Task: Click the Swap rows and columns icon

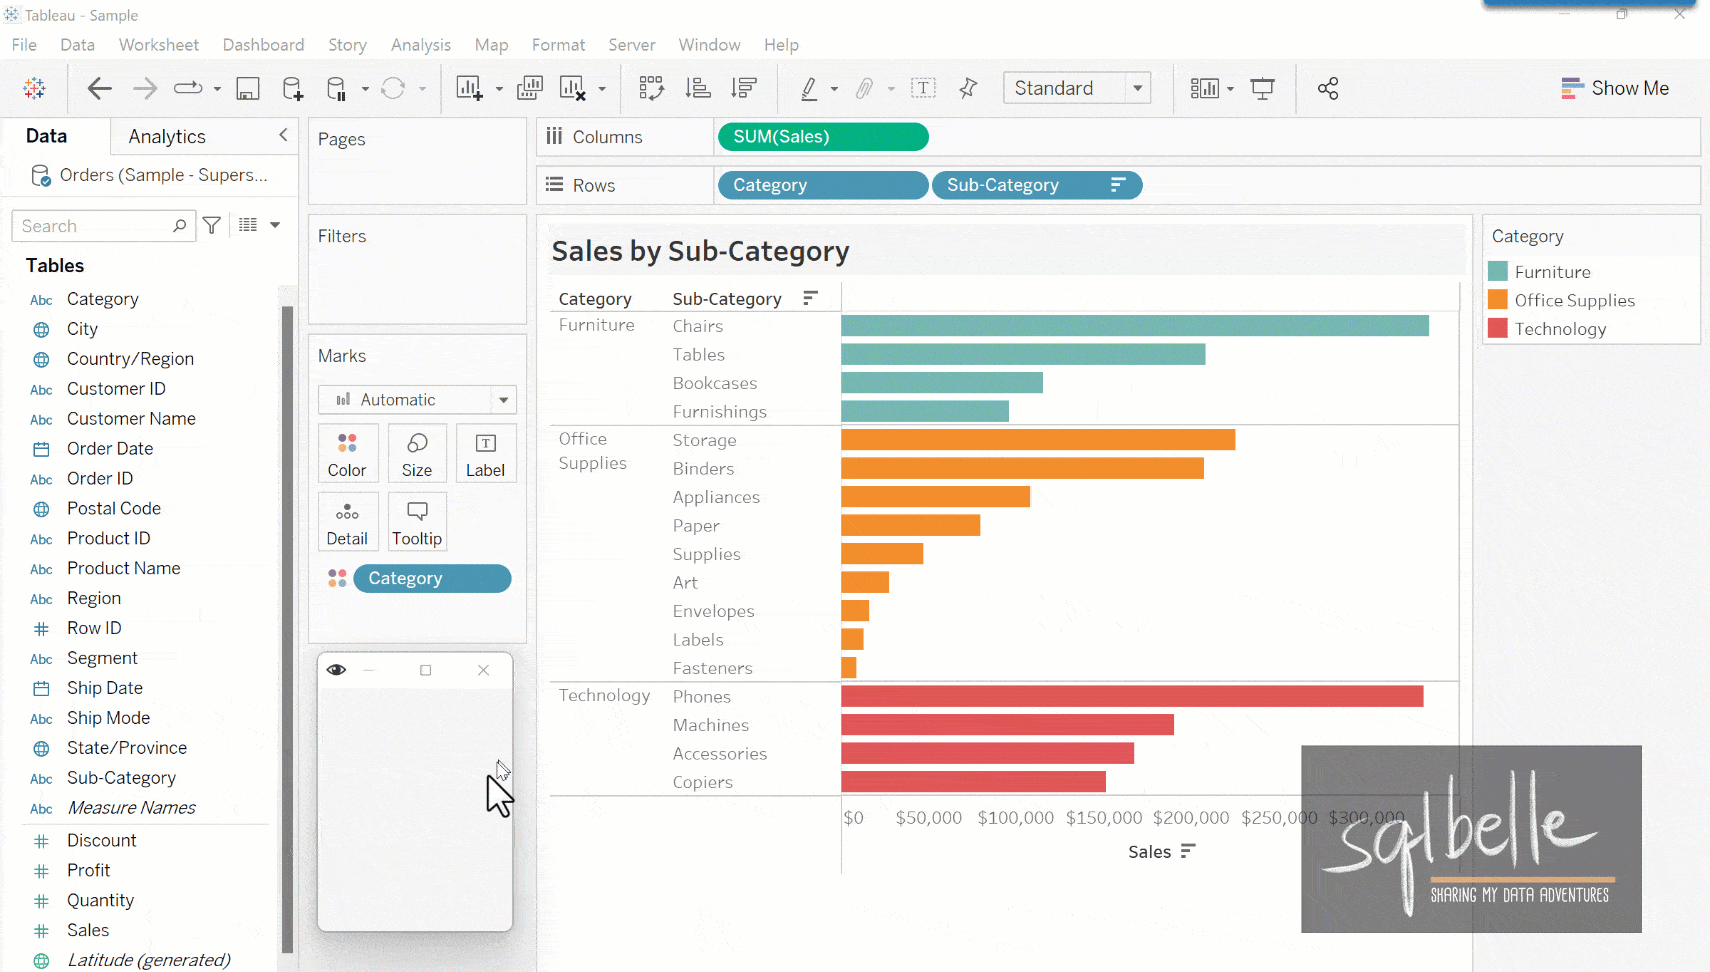Action: 652,88
